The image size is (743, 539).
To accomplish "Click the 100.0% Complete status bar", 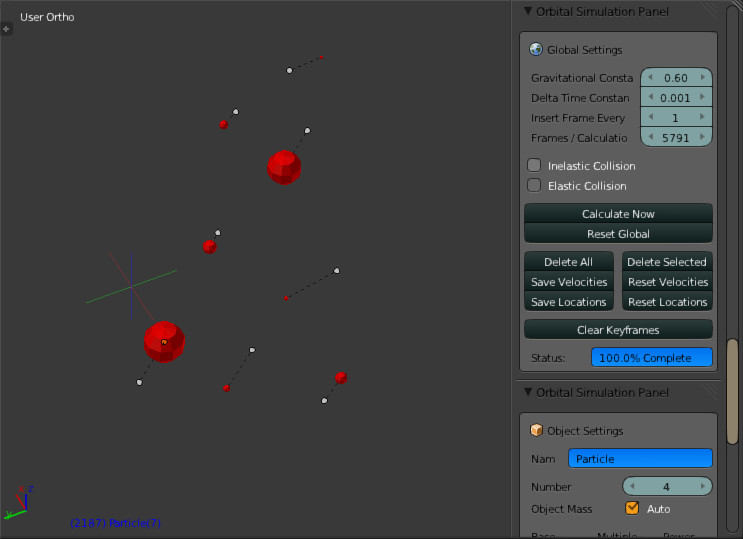I will pos(652,357).
